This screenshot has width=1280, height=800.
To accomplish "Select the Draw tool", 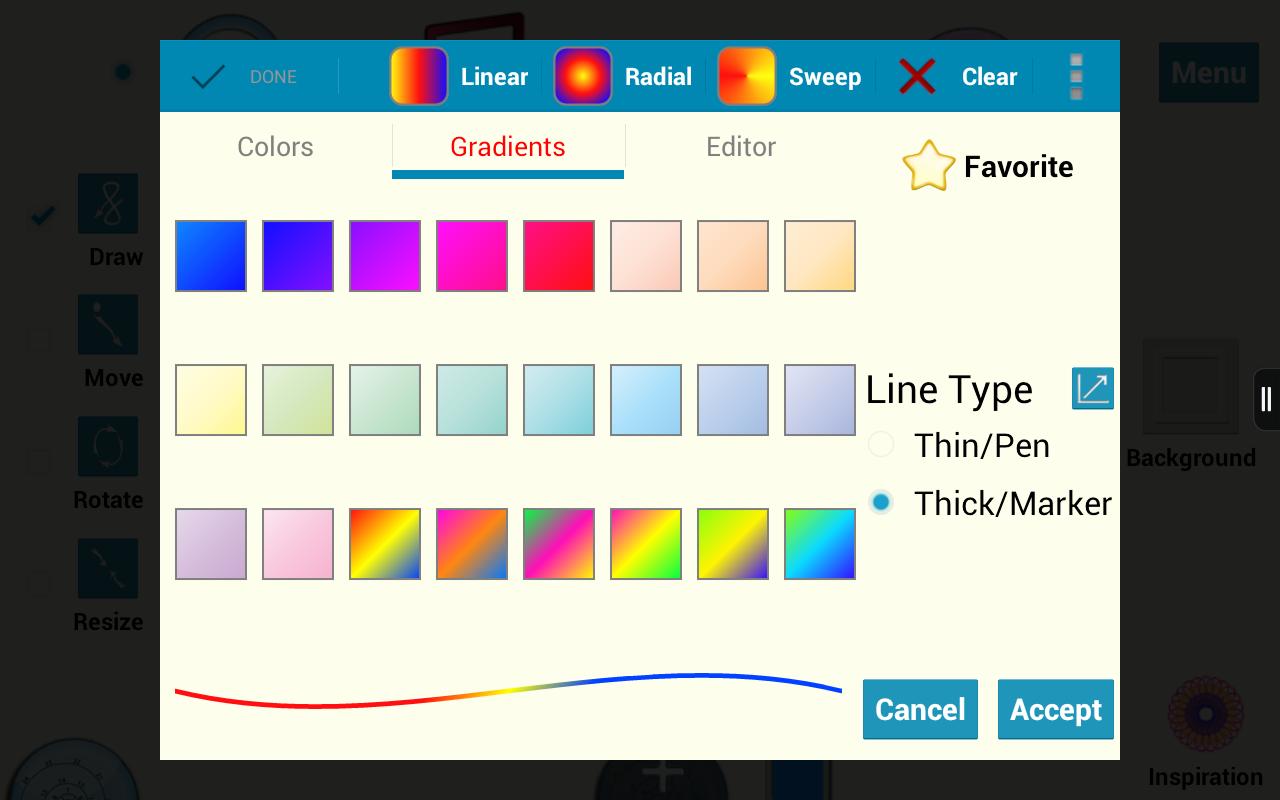I will pyautogui.click(x=107, y=204).
